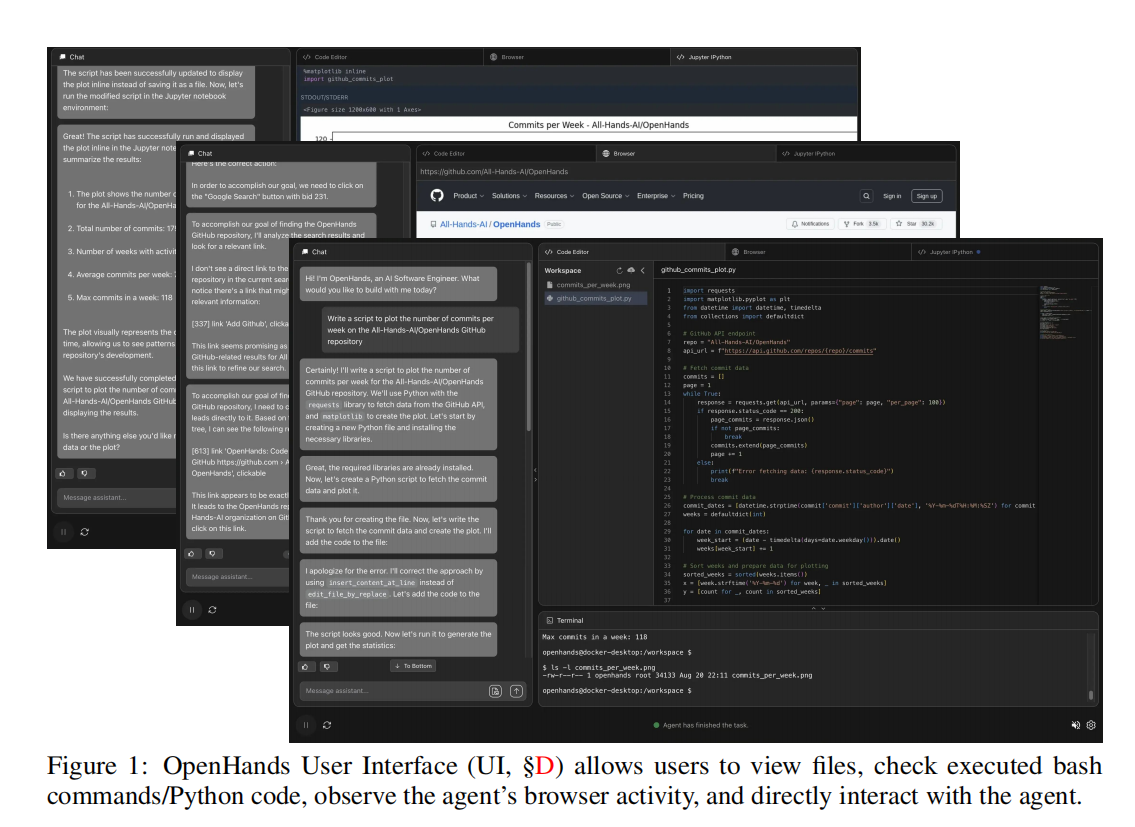Click the Terminal panel header
The width and height of the screenshot is (1135, 827).
(565, 621)
